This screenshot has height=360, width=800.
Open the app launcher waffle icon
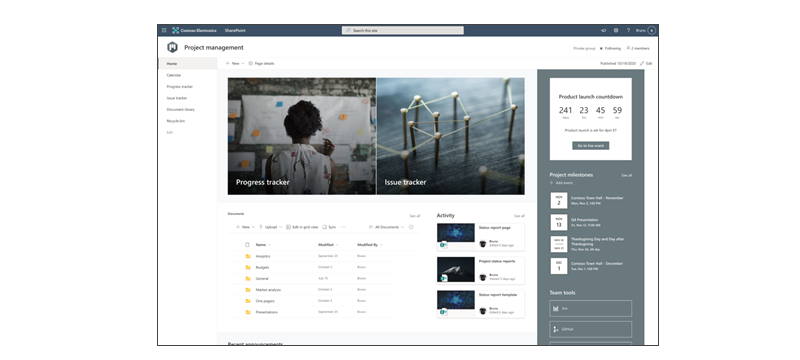pos(164,31)
